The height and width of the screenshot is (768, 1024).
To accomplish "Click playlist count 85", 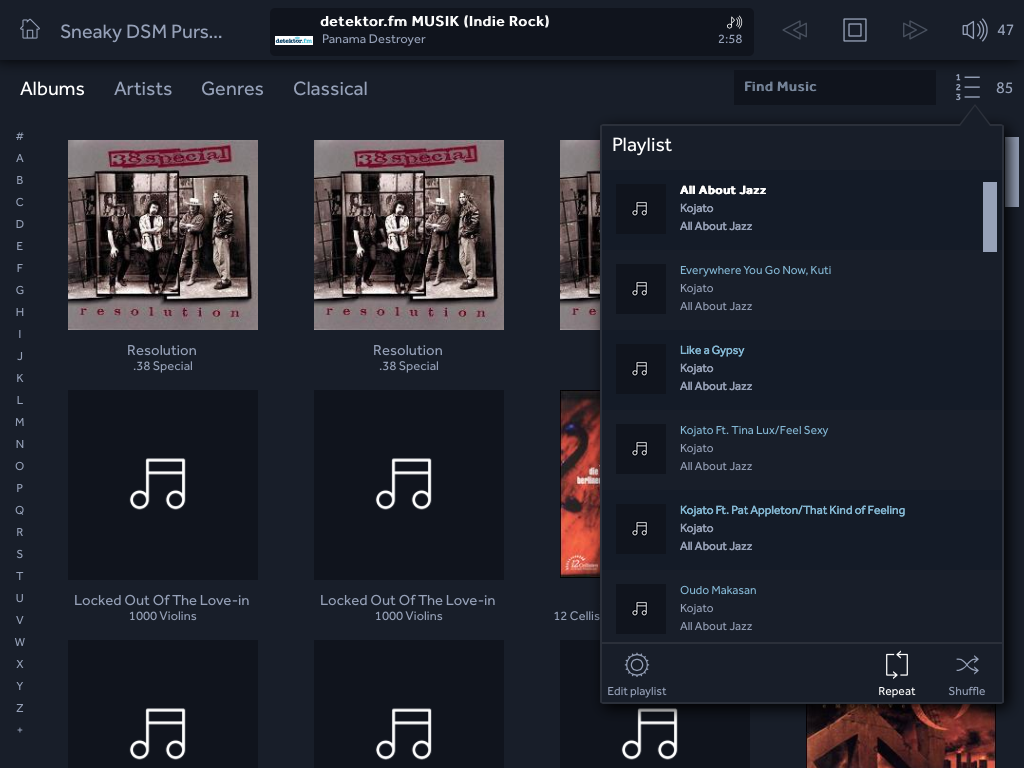I will tap(1004, 88).
